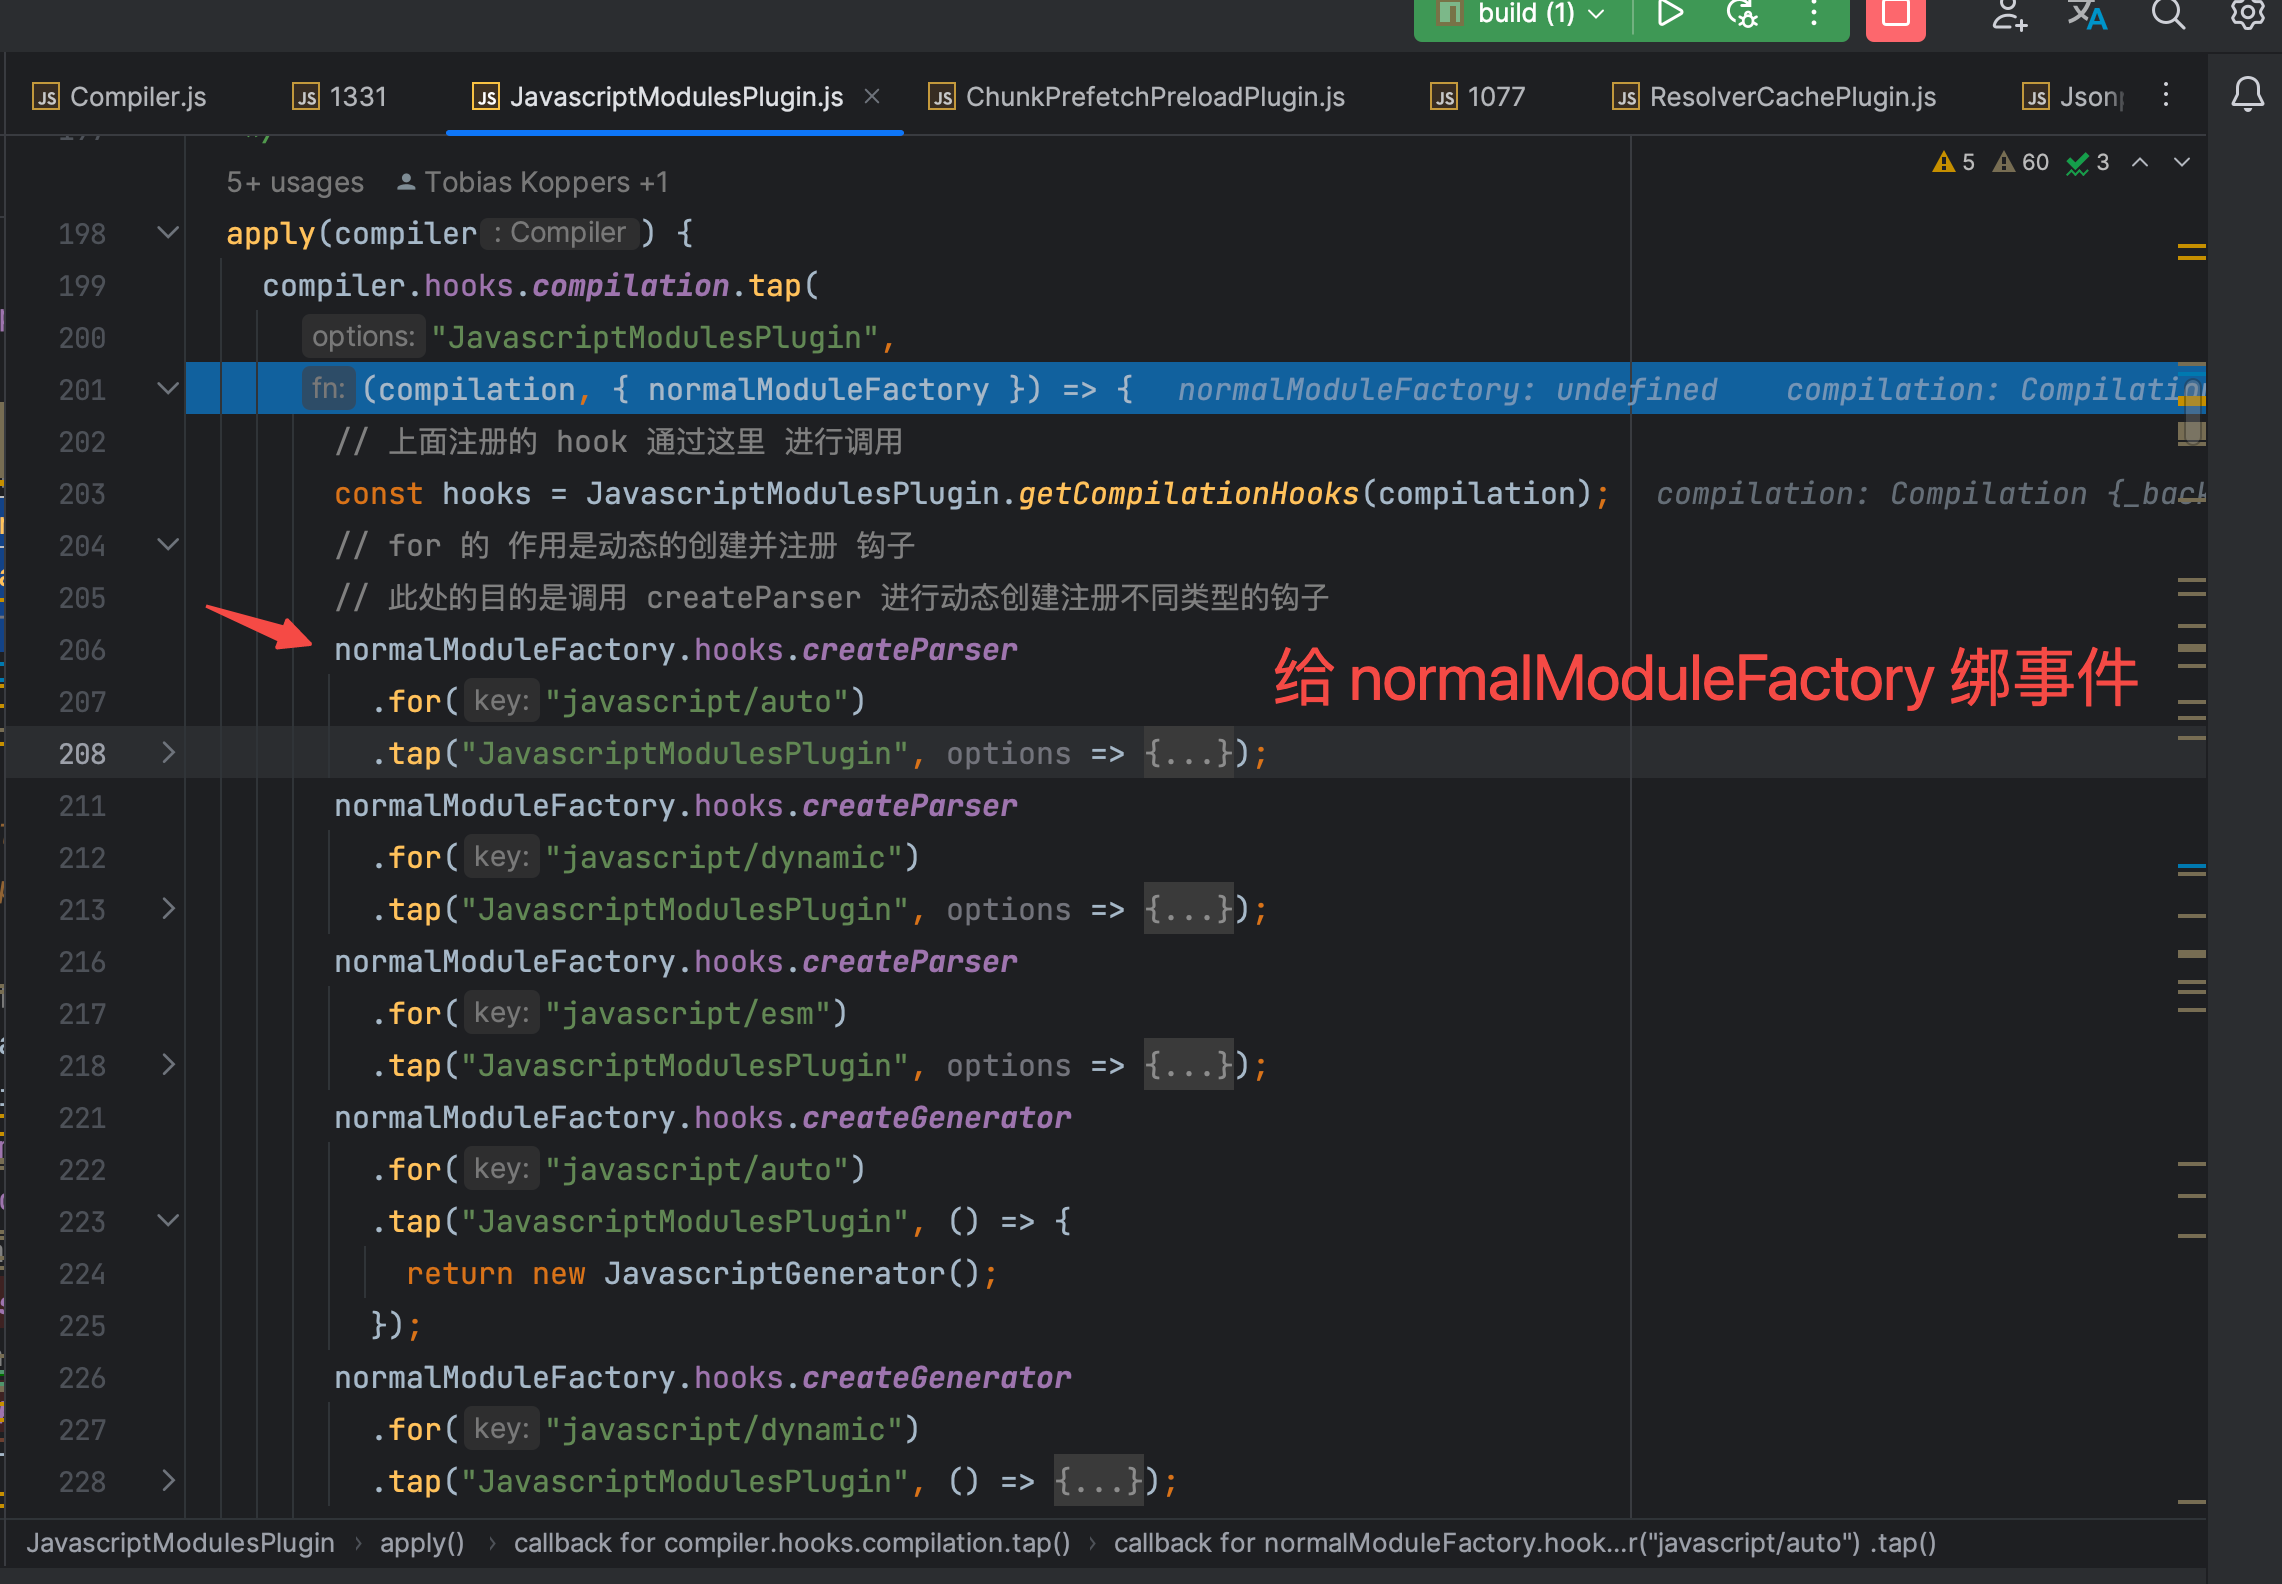
Task: Jump to next highlighted problem arrow
Action: pos(2182,162)
